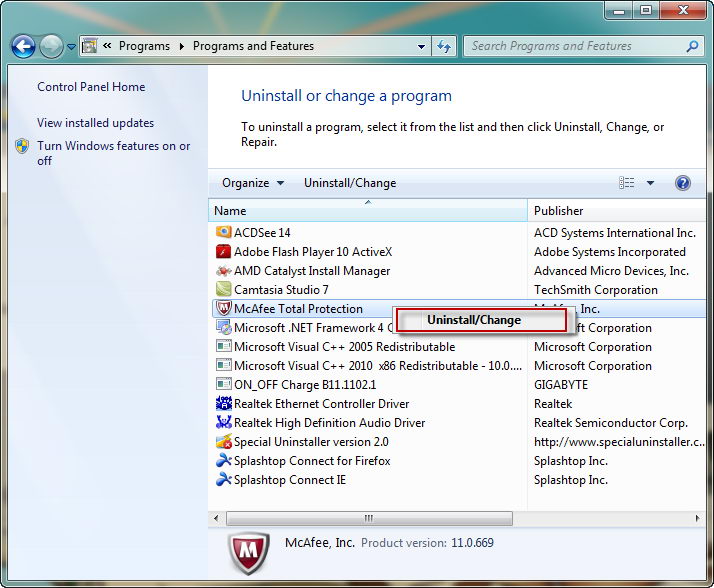Choose Uninstall/Change in the context menu
The image size is (714, 588).
(x=481, y=320)
